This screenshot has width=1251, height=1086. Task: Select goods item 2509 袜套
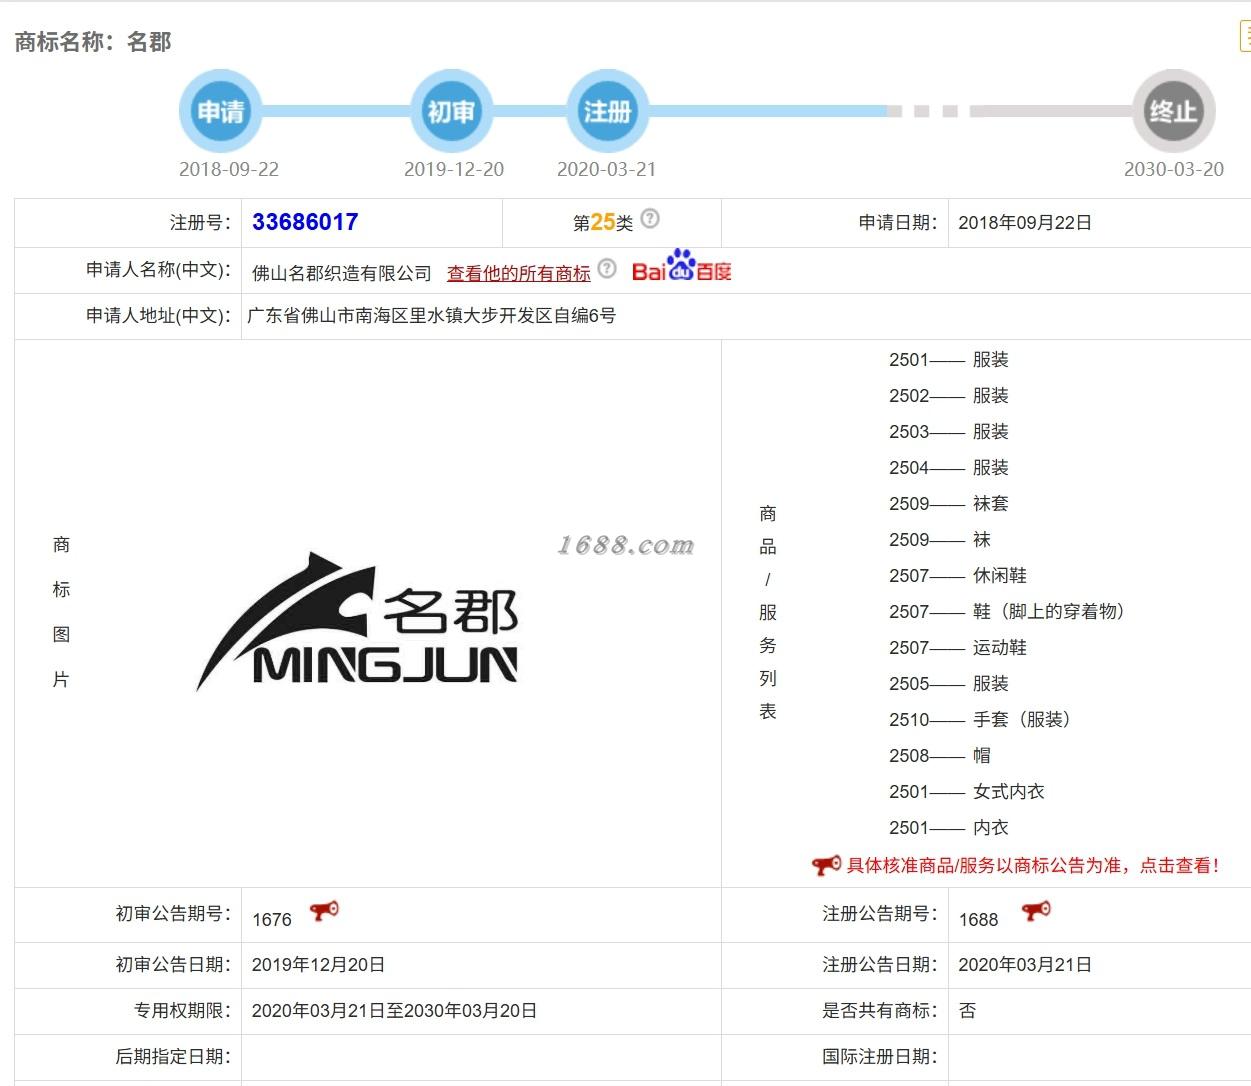[949, 504]
